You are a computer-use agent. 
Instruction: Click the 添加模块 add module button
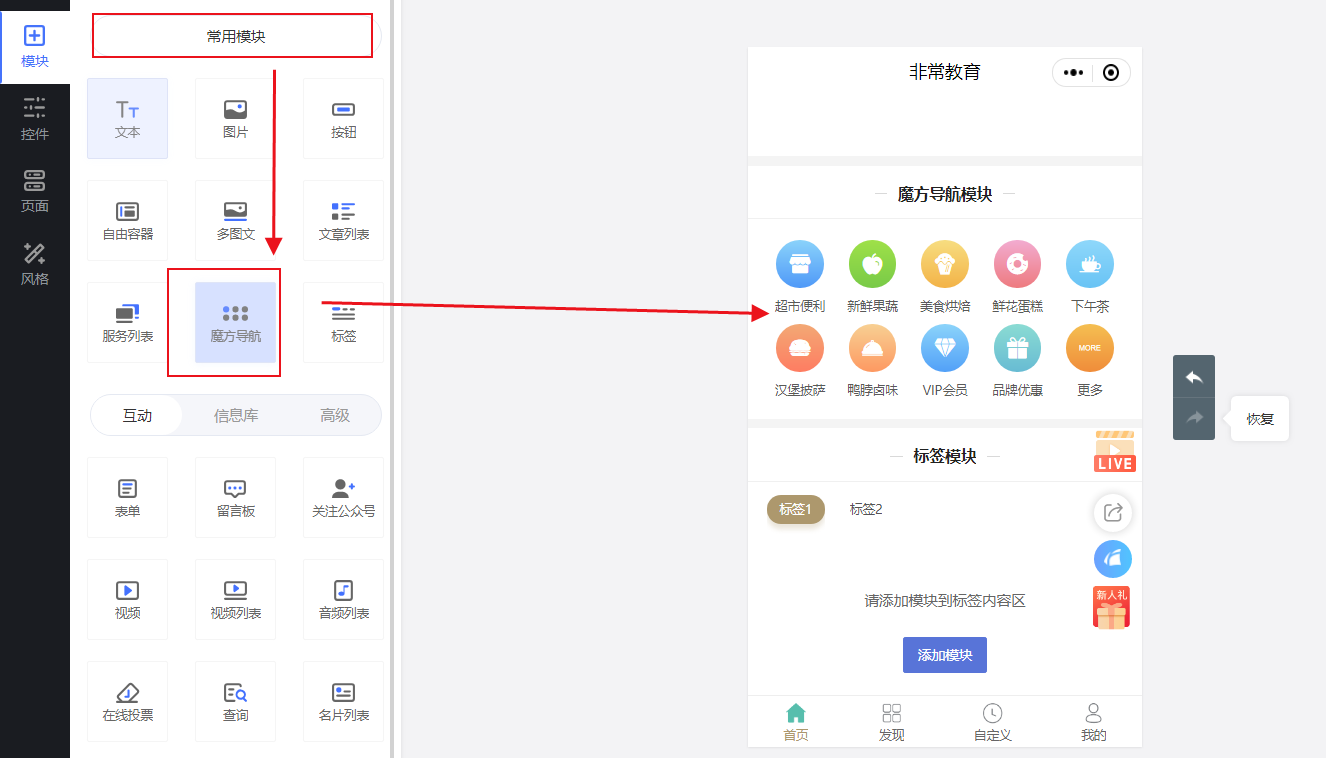pyautogui.click(x=944, y=654)
